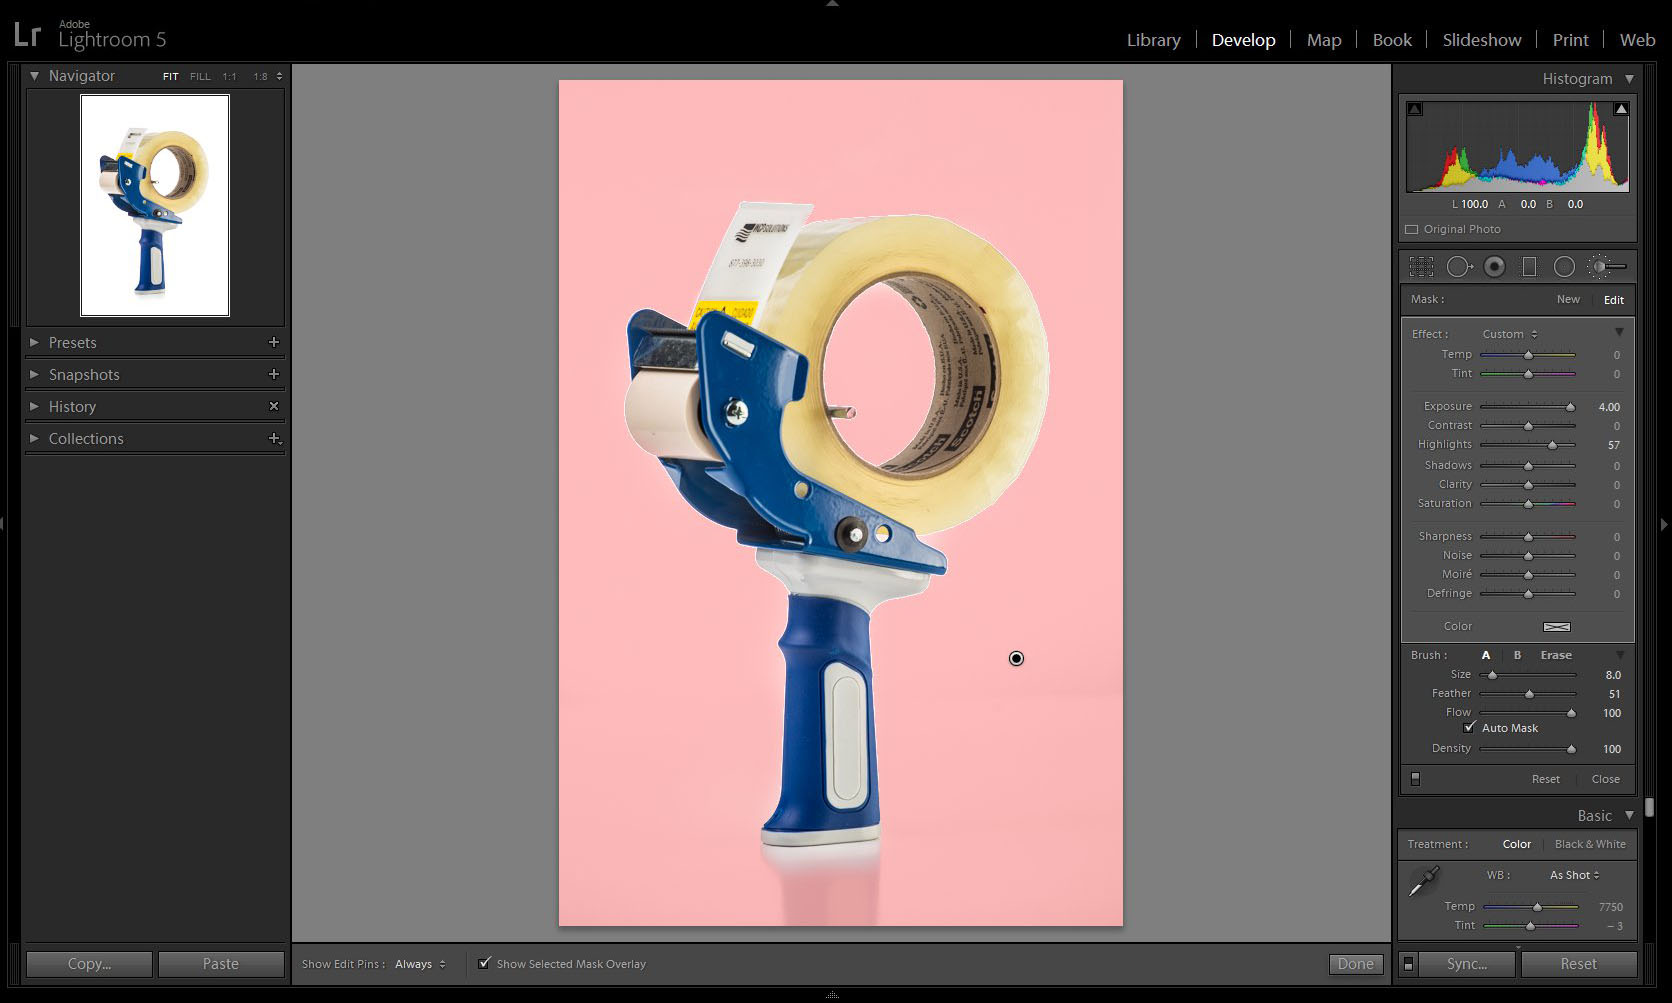Viewport: 1672px width, 1003px height.
Task: Select the Radial Filter tool
Action: point(1564,266)
